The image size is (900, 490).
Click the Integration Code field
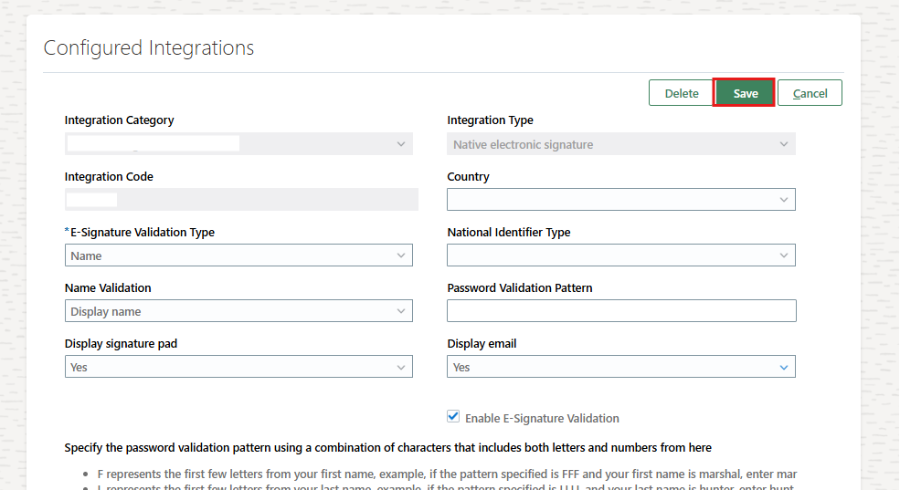(x=242, y=200)
